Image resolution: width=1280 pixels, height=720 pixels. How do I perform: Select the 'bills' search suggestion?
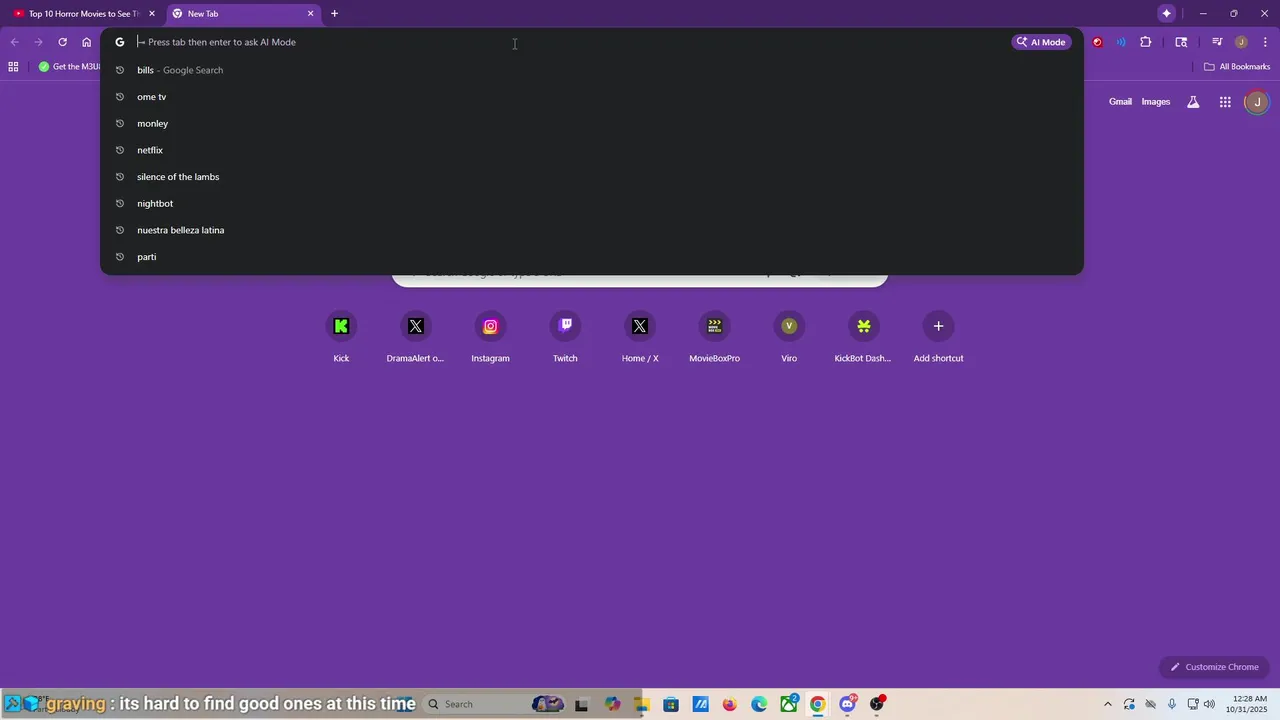click(592, 70)
